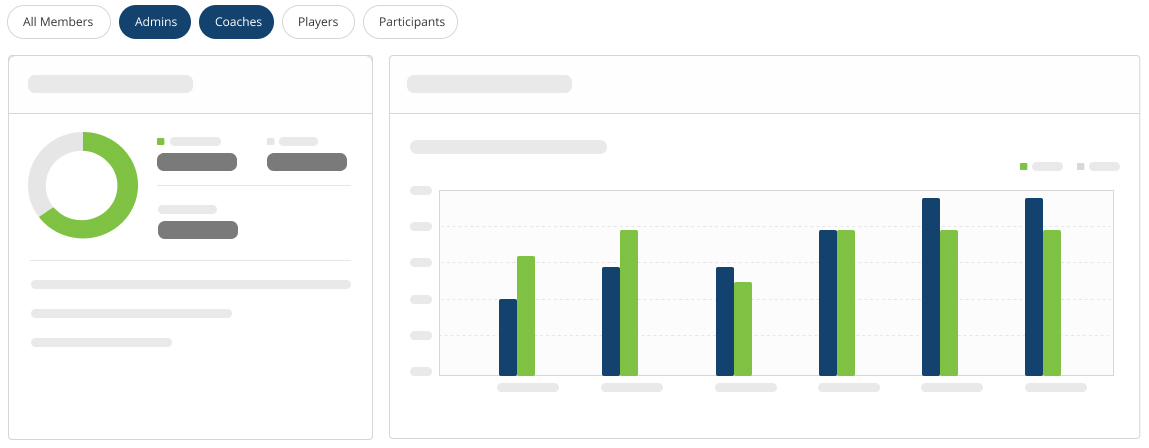1149x448 pixels.
Task: Select the navy bar in the fourth group
Action: [x=828, y=302]
